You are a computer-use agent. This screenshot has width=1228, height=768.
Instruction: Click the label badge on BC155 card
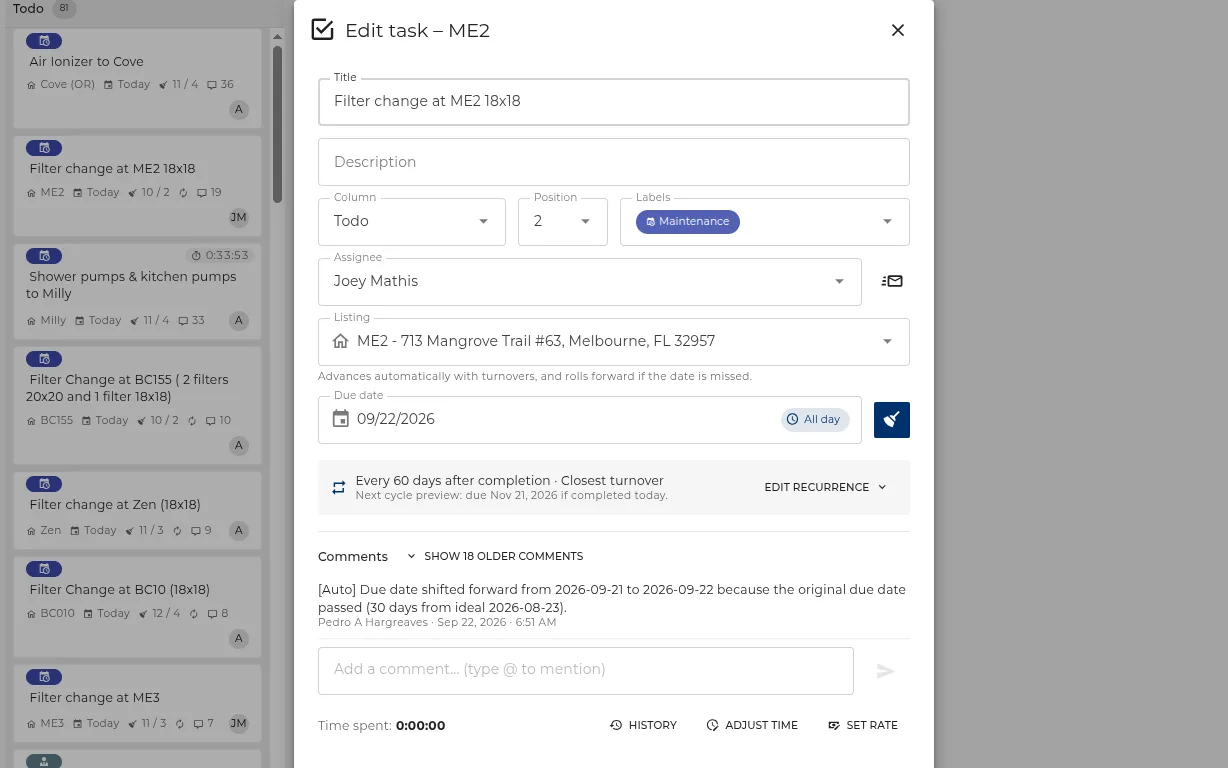[44, 359]
